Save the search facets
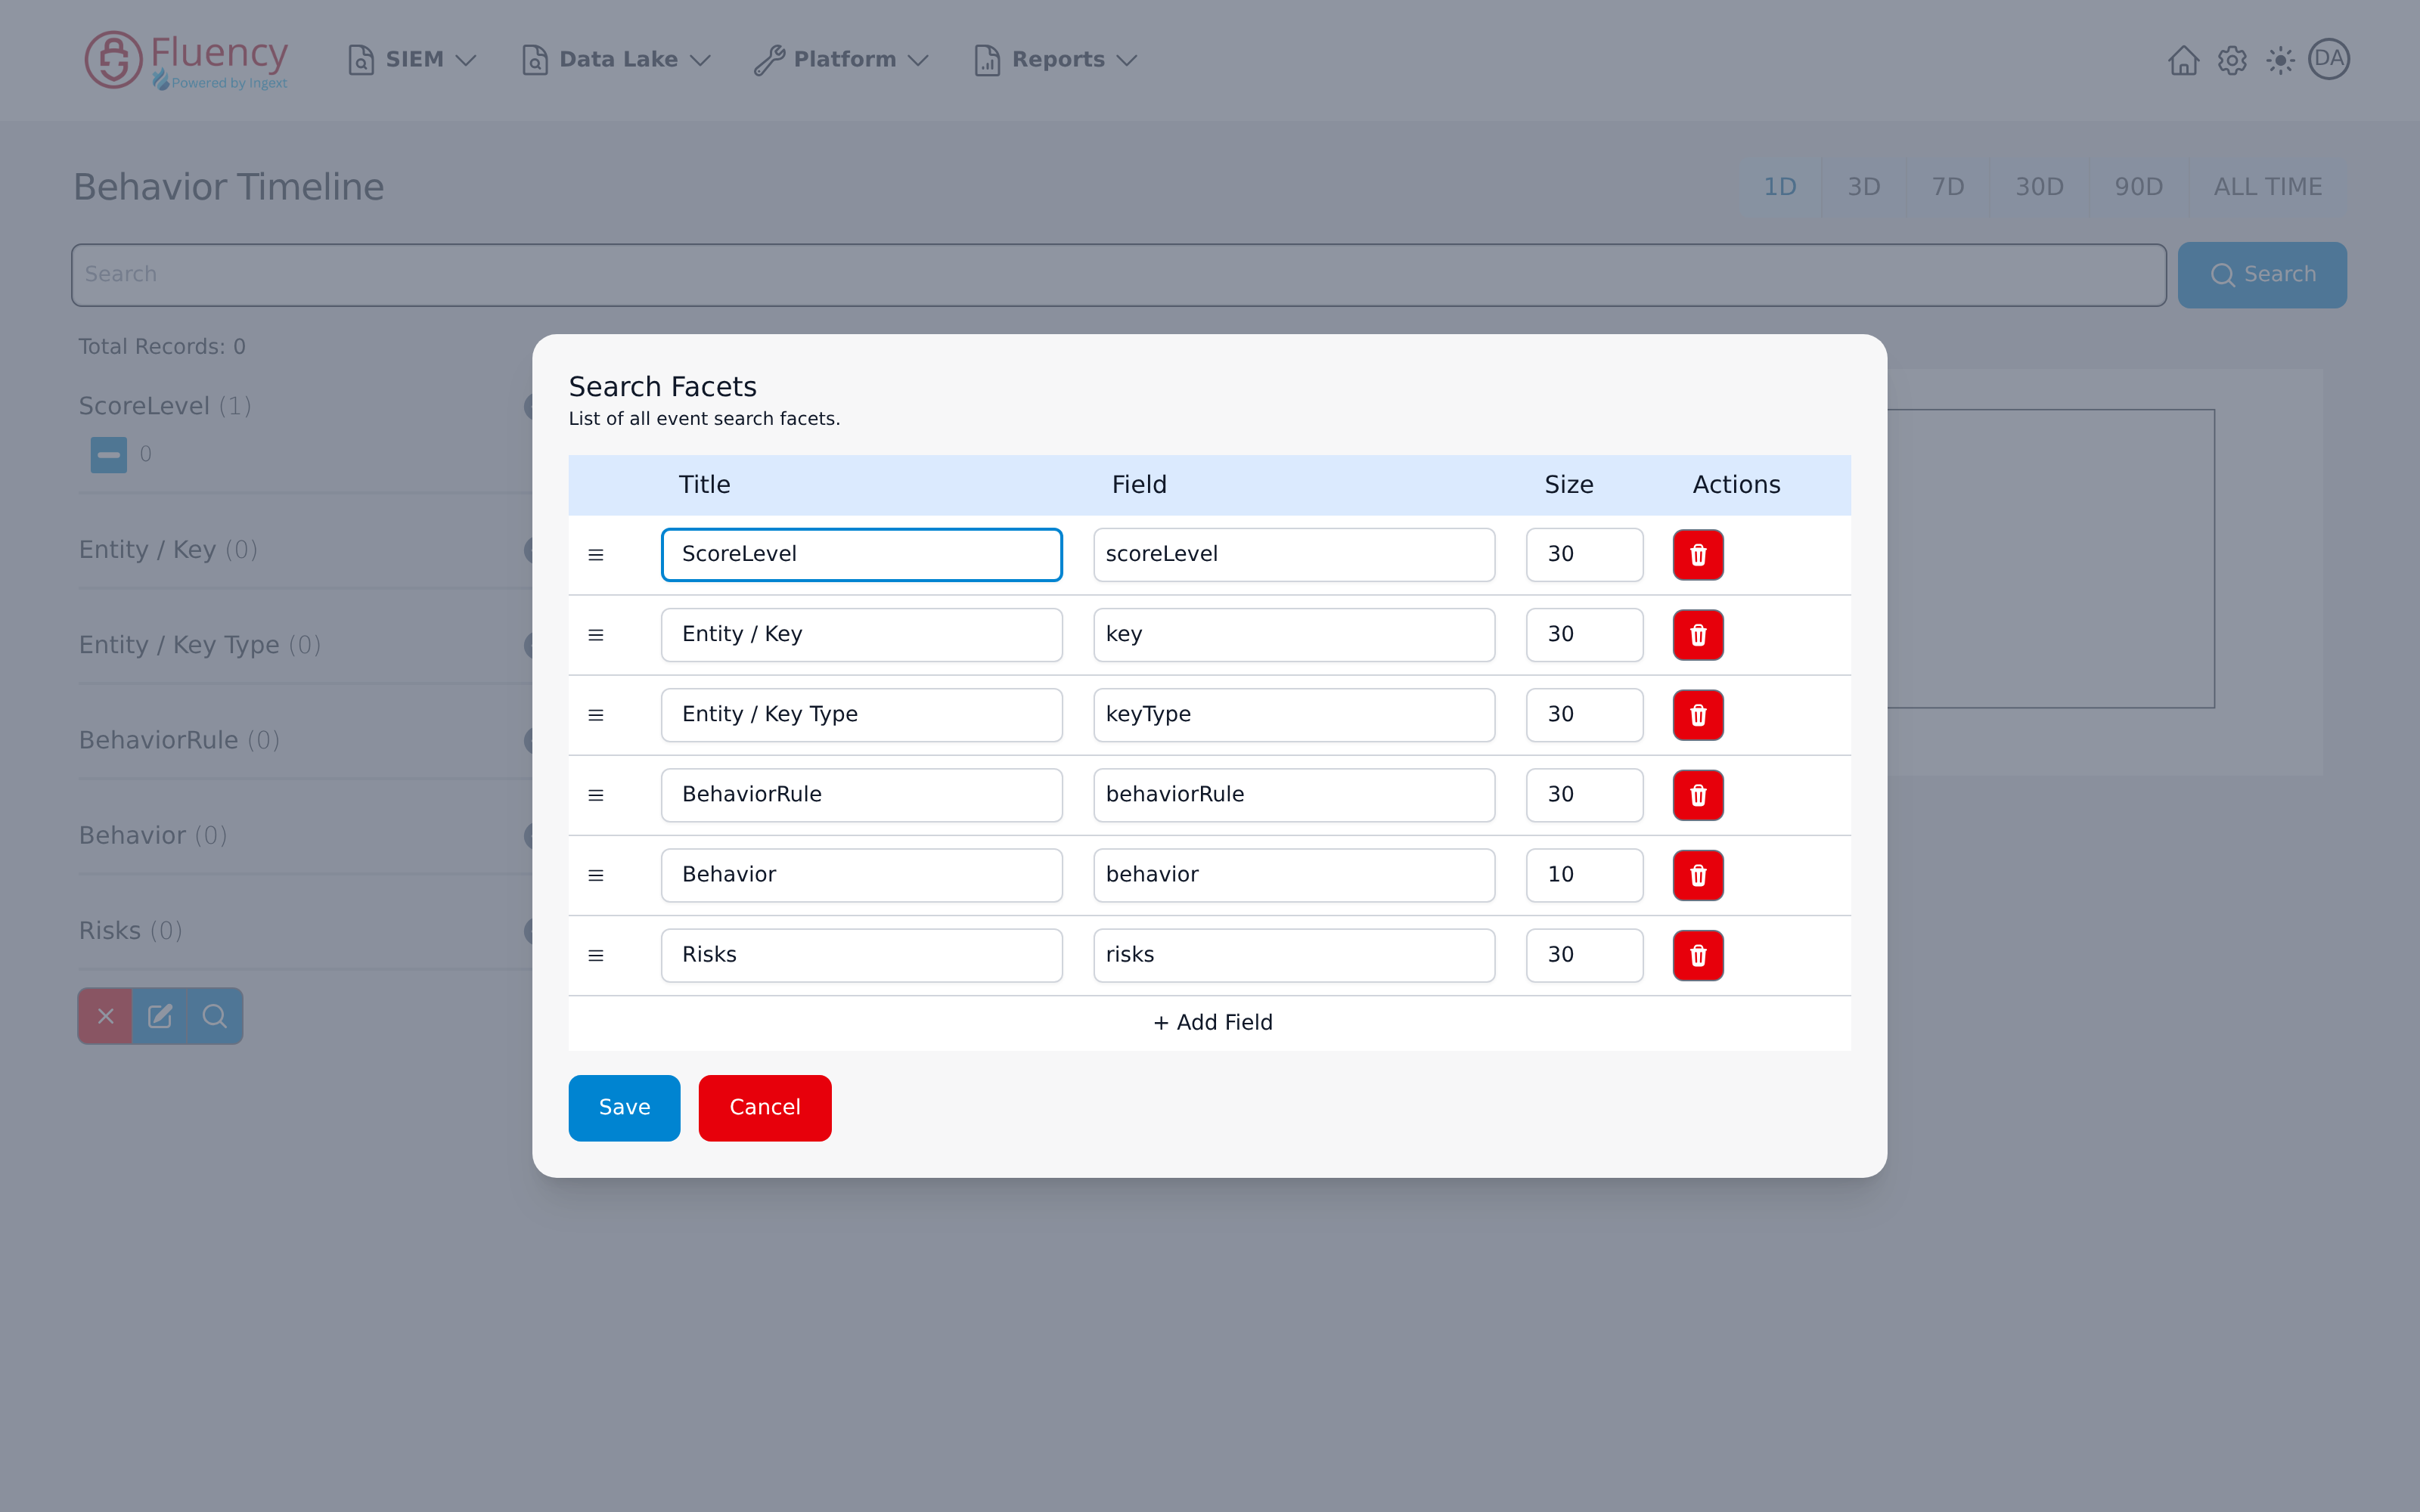2420x1512 pixels. pos(624,1108)
